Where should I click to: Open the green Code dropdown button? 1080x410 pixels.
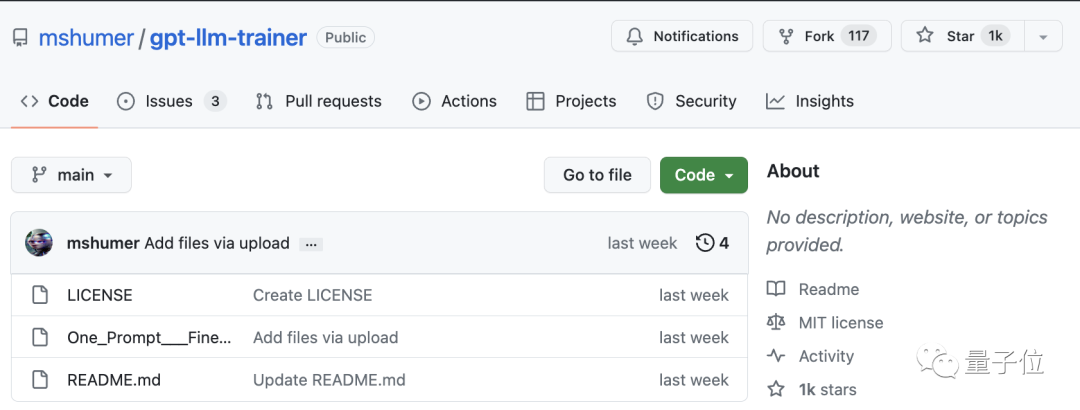(703, 175)
